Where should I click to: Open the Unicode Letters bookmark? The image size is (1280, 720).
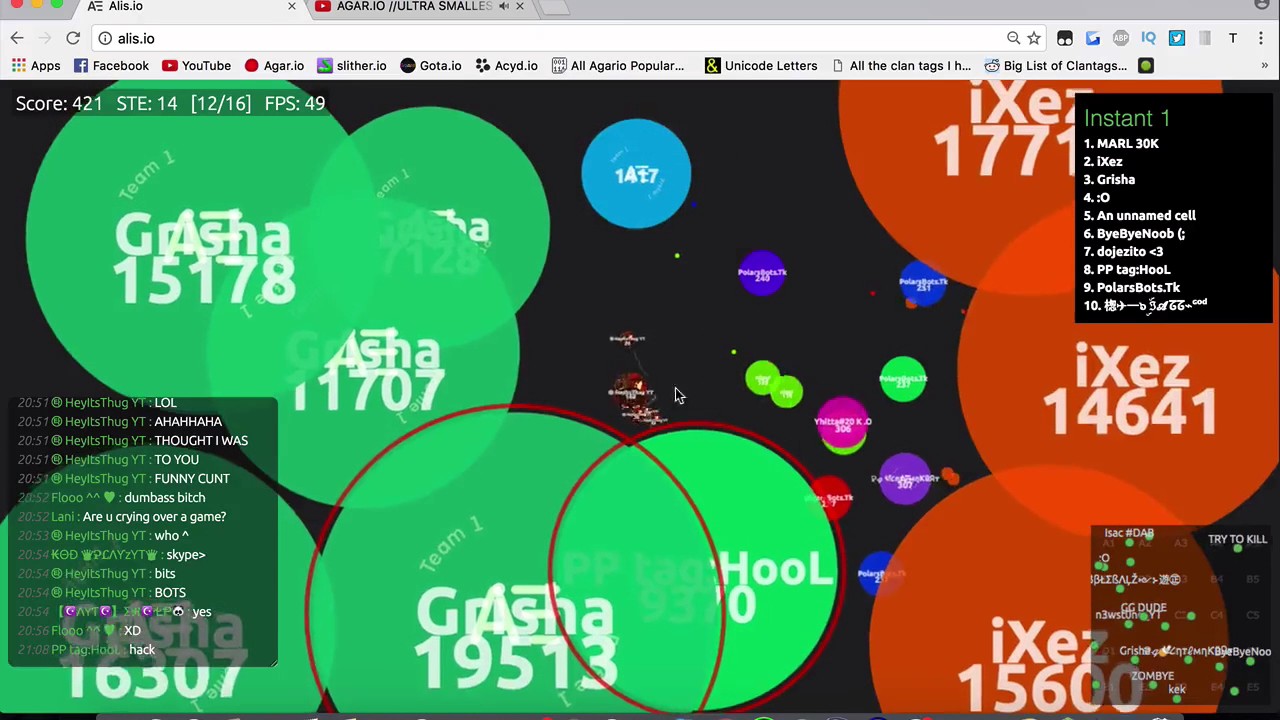coord(761,66)
